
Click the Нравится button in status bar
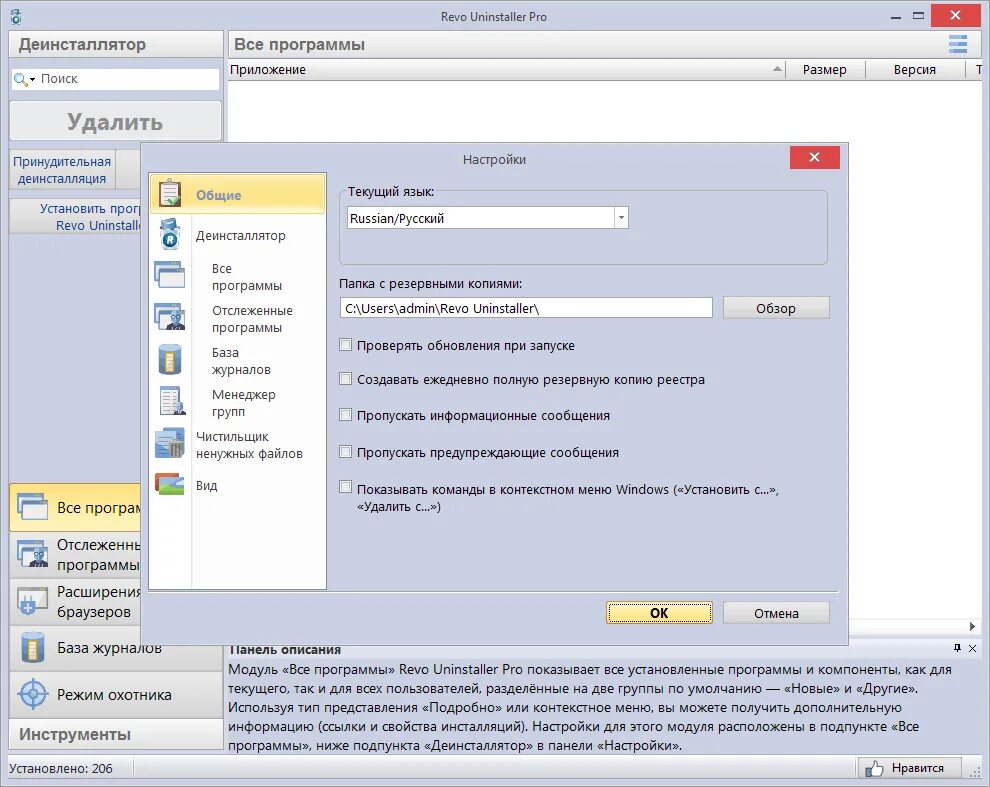(x=909, y=768)
